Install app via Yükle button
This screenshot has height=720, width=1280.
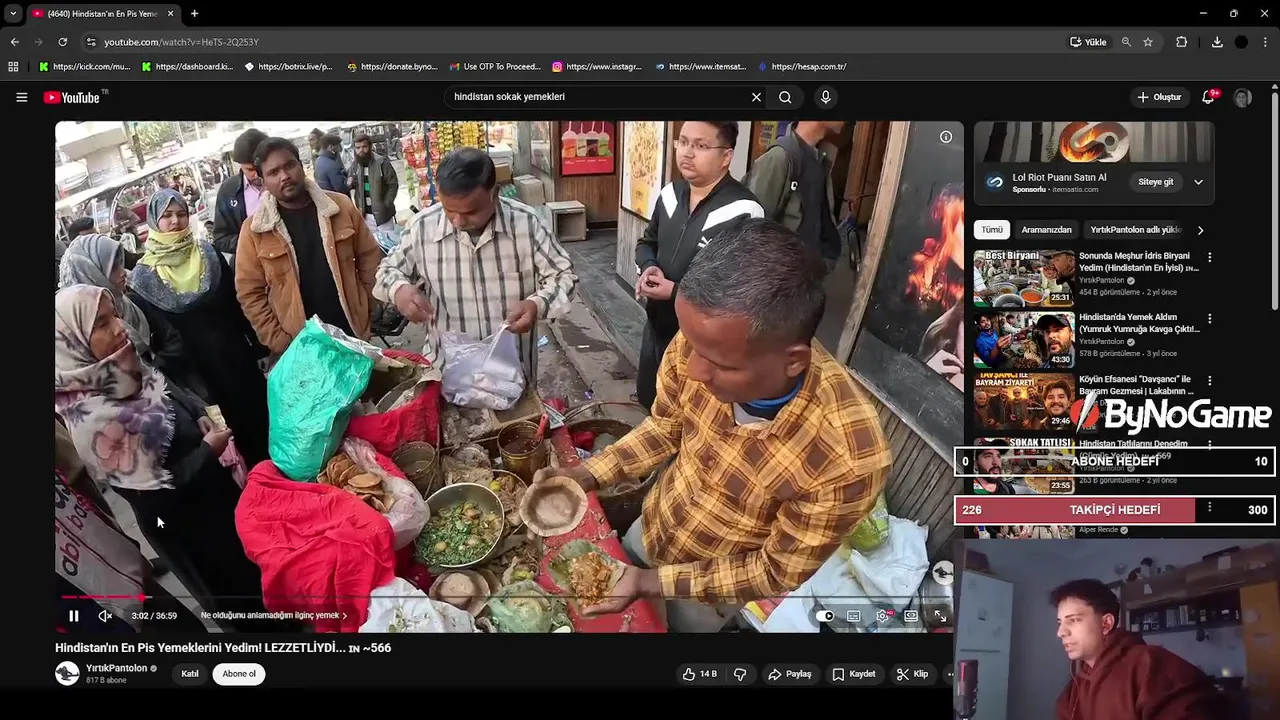[1088, 42]
